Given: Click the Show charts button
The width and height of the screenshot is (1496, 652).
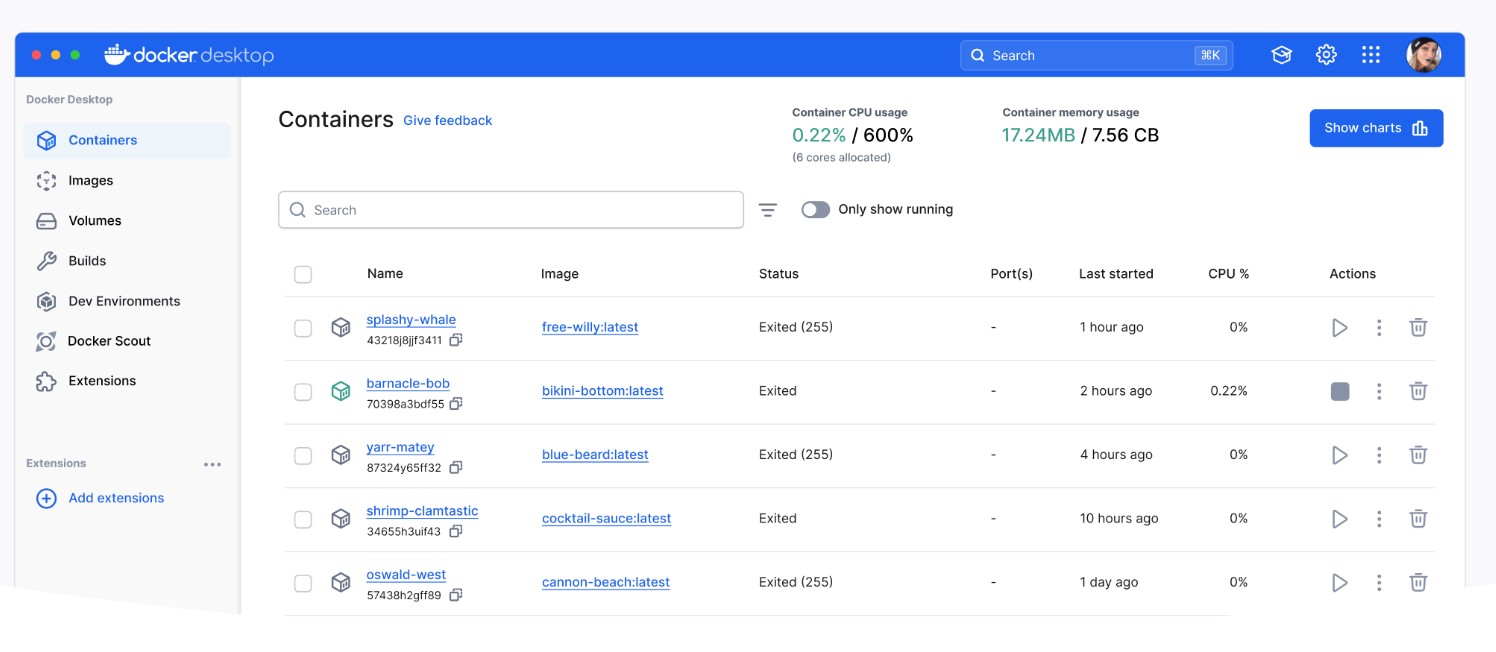Looking at the screenshot, I should (x=1375, y=128).
